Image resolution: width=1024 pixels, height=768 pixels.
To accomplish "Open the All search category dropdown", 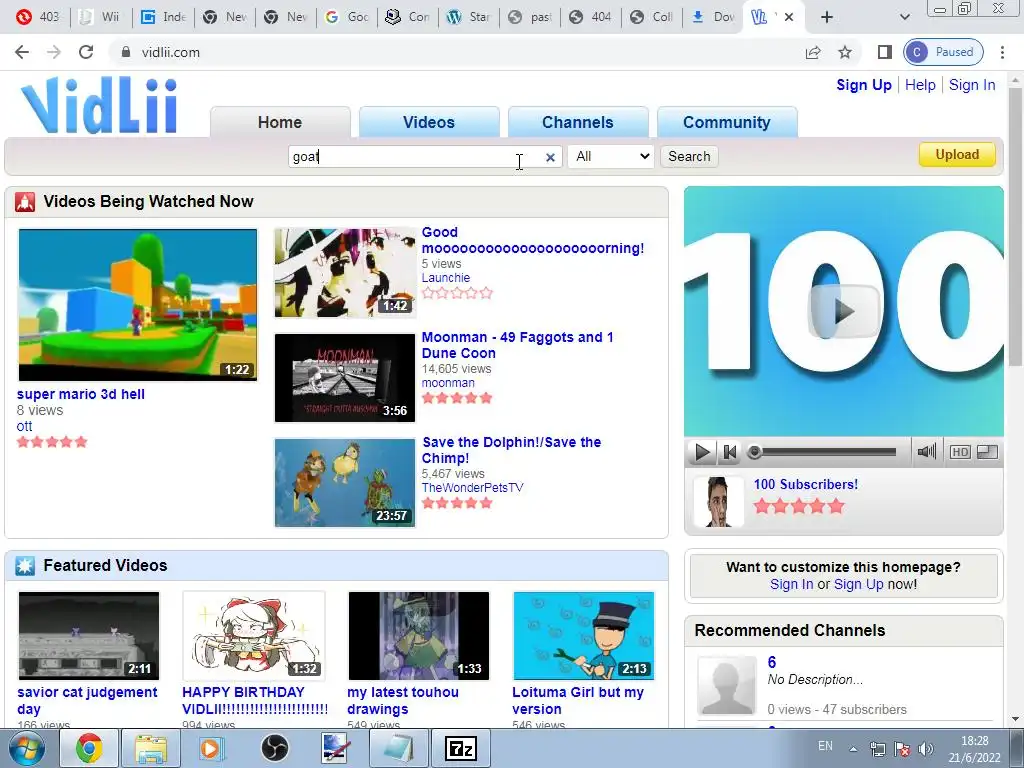I will pyautogui.click(x=611, y=157).
